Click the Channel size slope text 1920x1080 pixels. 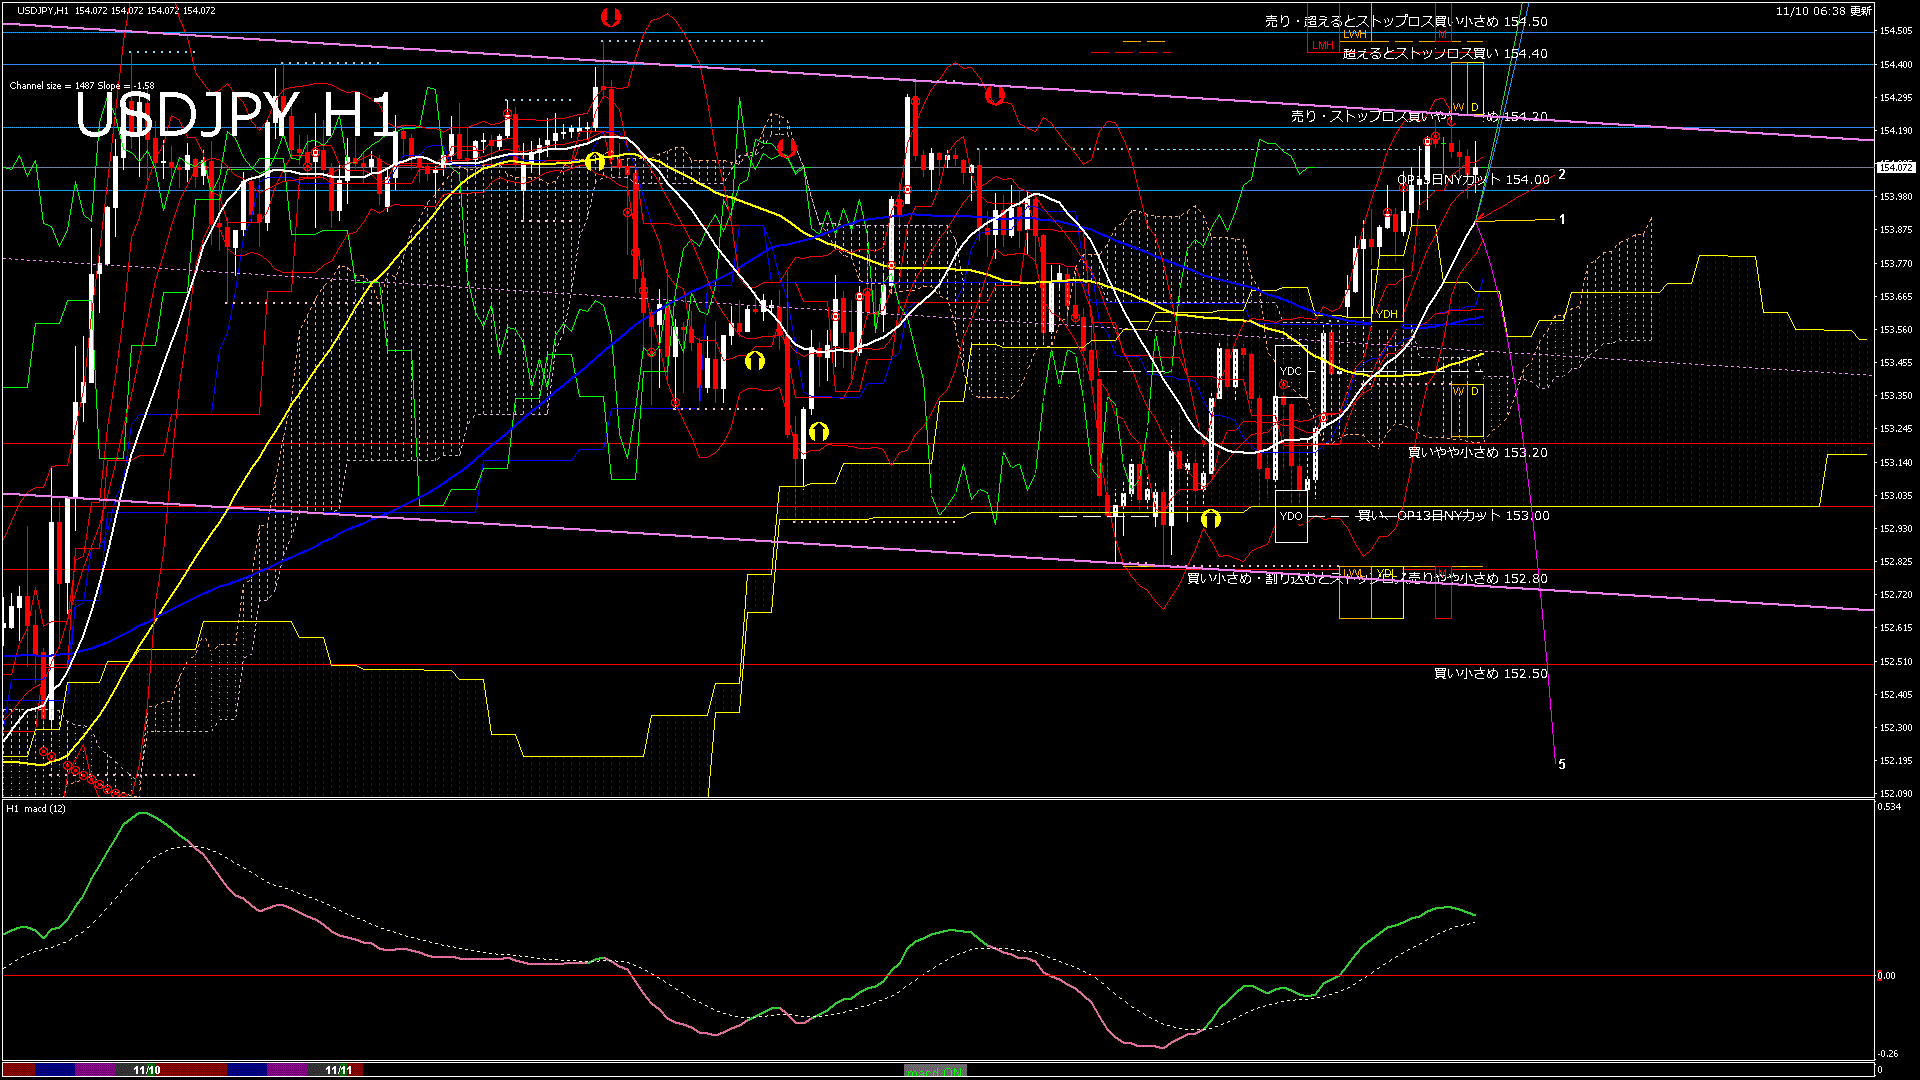tap(82, 86)
